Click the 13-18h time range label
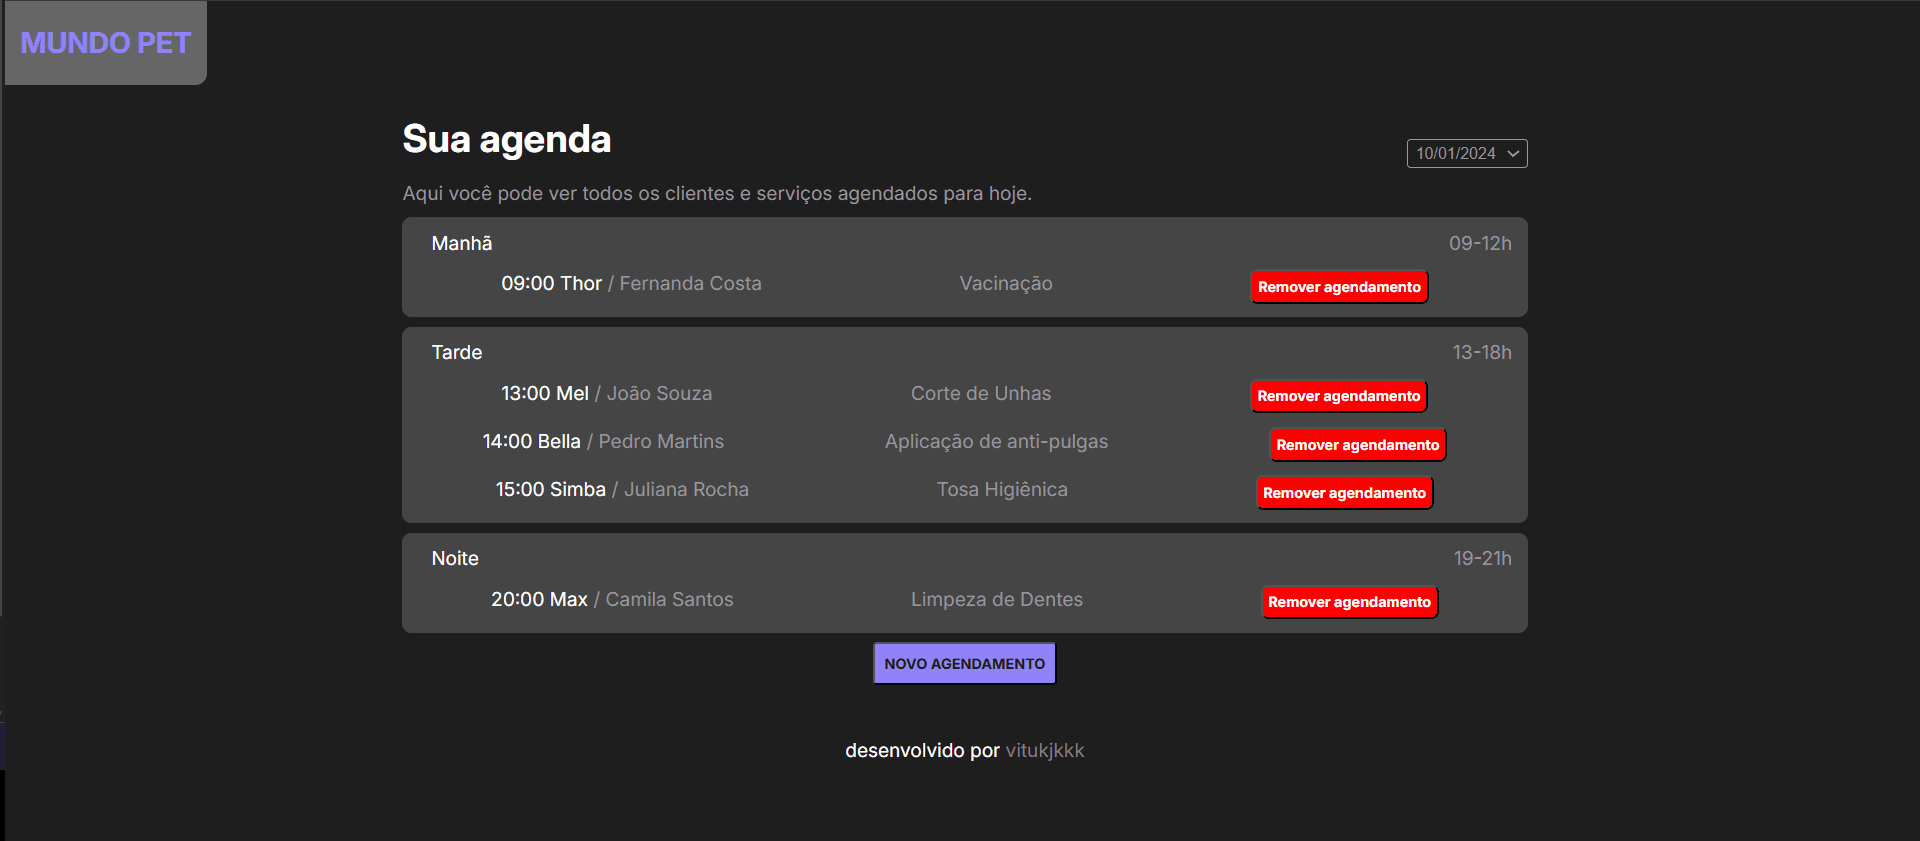The height and width of the screenshot is (841, 1920). click(1482, 352)
